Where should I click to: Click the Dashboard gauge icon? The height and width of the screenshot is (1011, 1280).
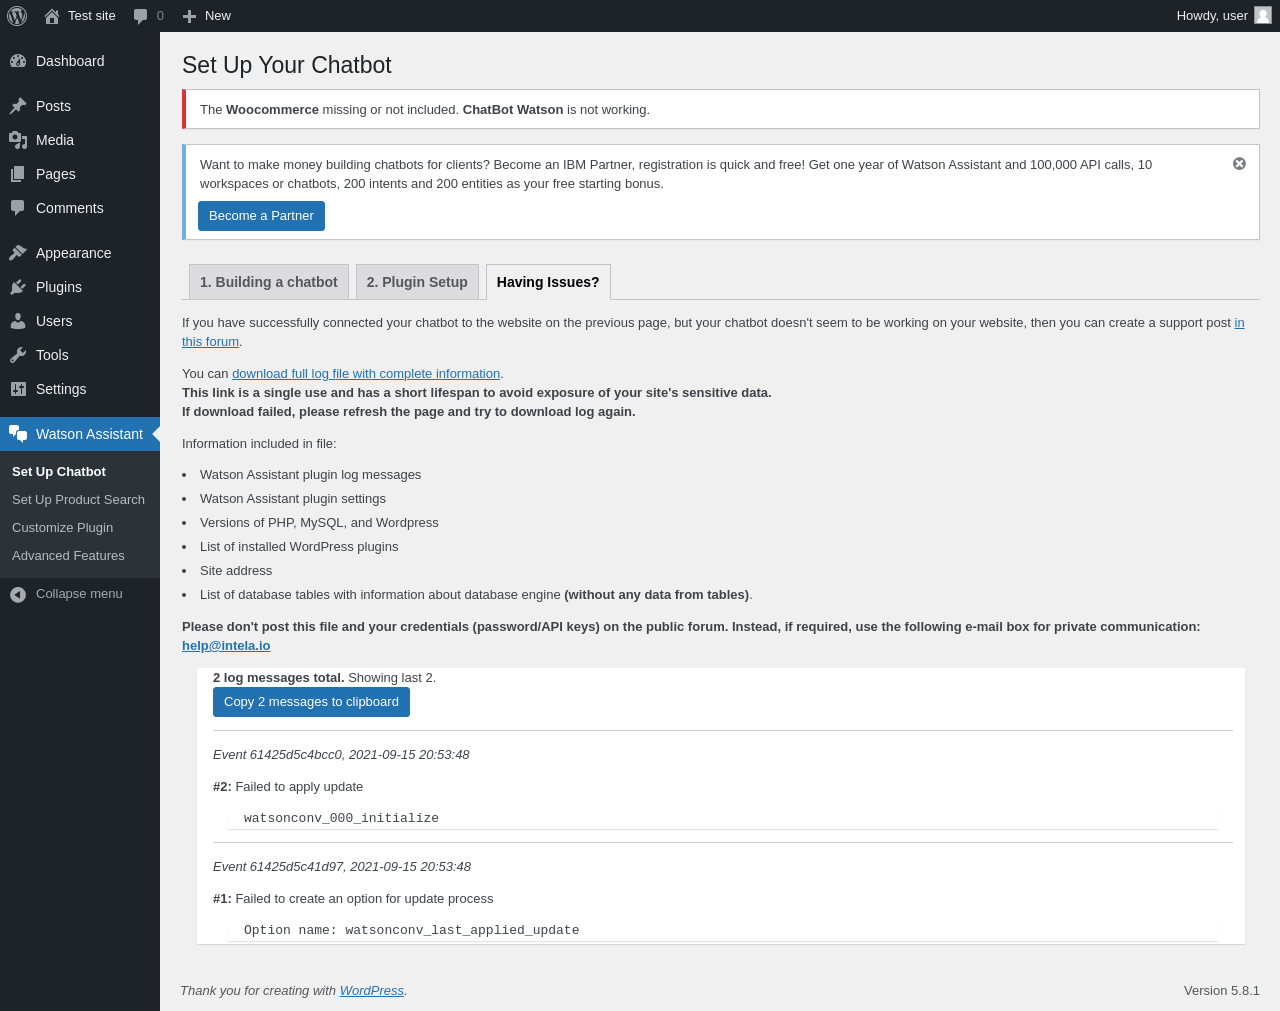point(18,61)
